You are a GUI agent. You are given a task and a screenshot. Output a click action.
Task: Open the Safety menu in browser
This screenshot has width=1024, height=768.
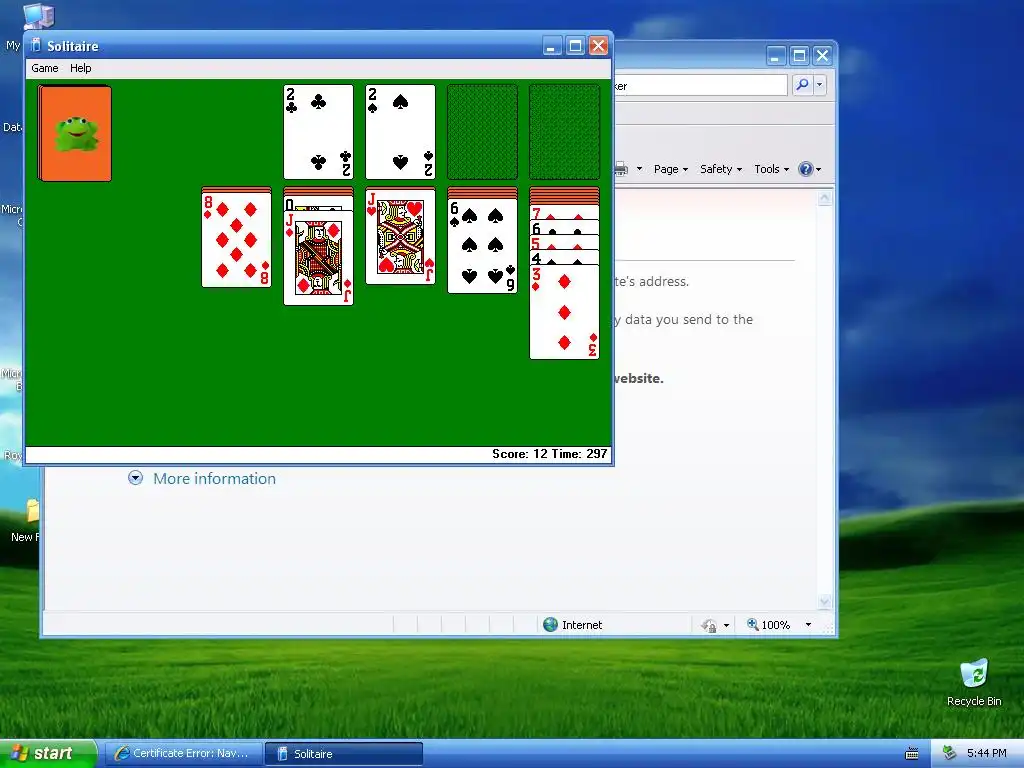[x=721, y=169]
